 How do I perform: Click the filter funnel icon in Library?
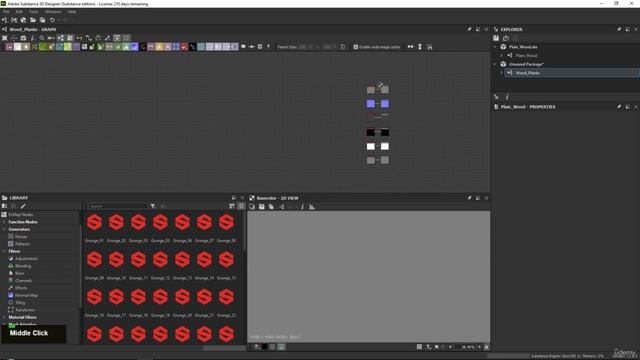click(153, 206)
